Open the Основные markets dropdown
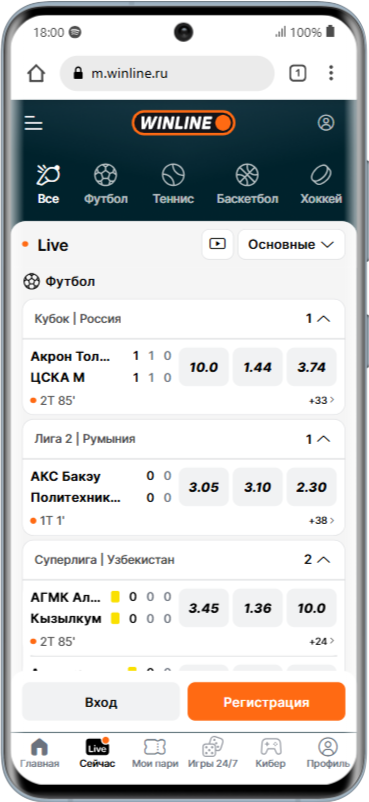 291,244
